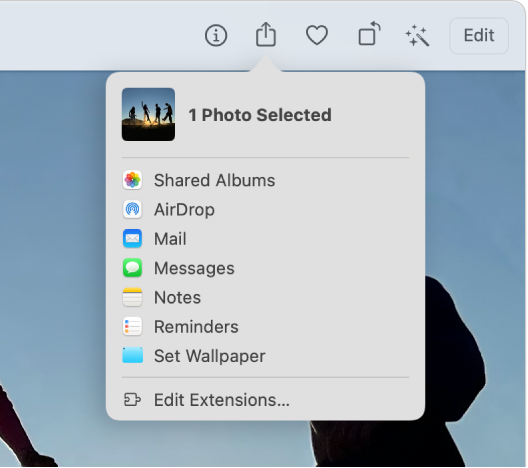Select the selected photo thumbnail in share menu
The width and height of the screenshot is (528, 468).
[148, 114]
